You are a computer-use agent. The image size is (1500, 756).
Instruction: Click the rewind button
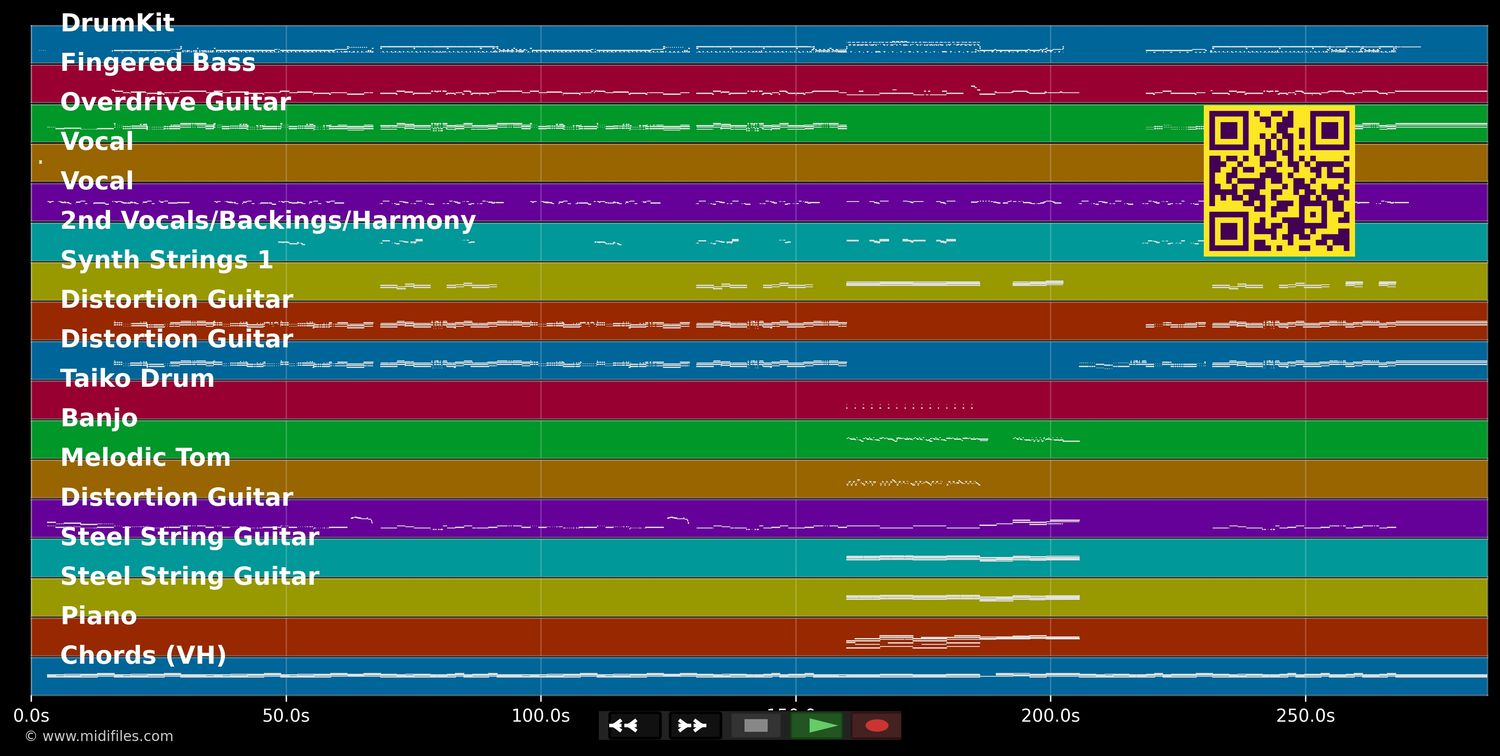[634, 725]
